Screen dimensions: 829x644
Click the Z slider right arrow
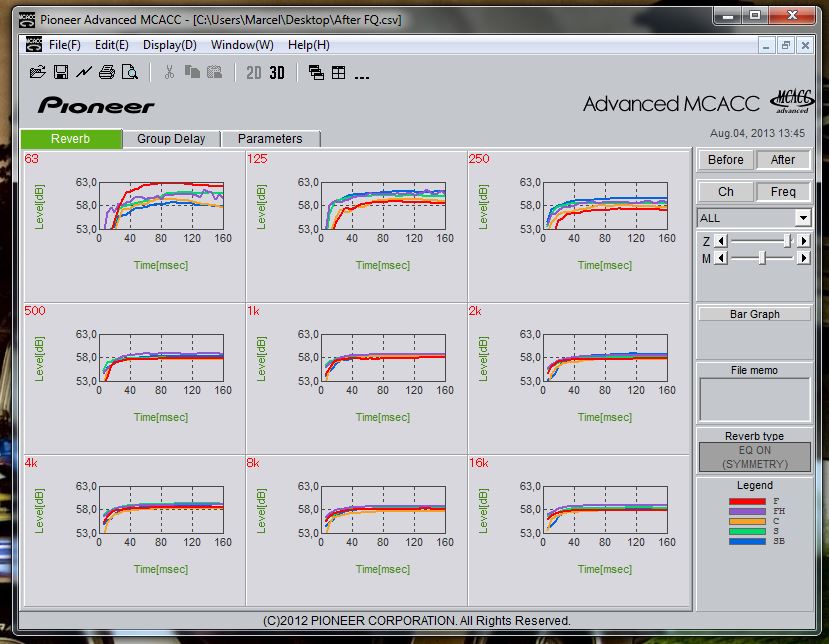pyautogui.click(x=804, y=241)
